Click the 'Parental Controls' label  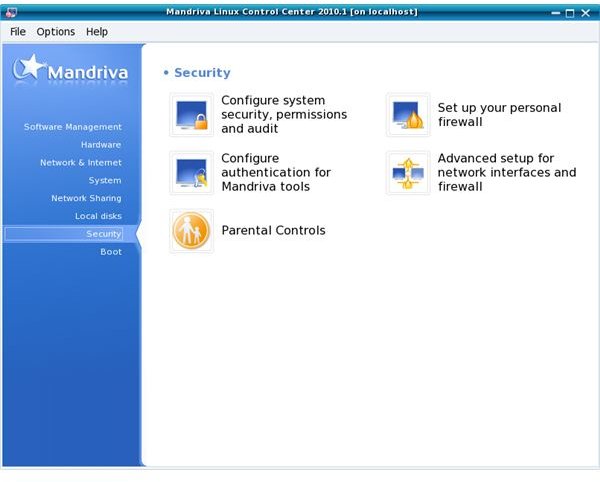pos(273,230)
